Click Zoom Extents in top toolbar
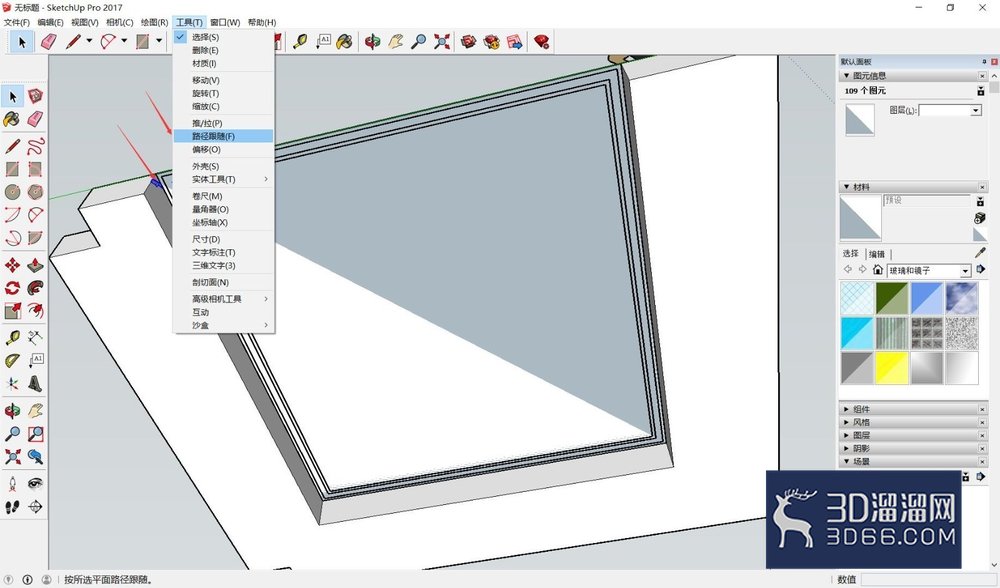The image size is (1000, 588). 441,41
